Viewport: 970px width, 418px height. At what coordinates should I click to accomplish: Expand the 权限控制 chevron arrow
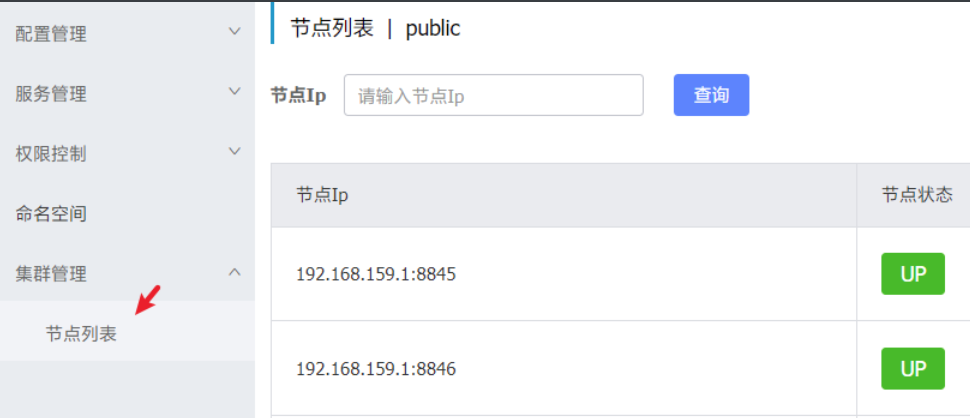click(x=235, y=152)
